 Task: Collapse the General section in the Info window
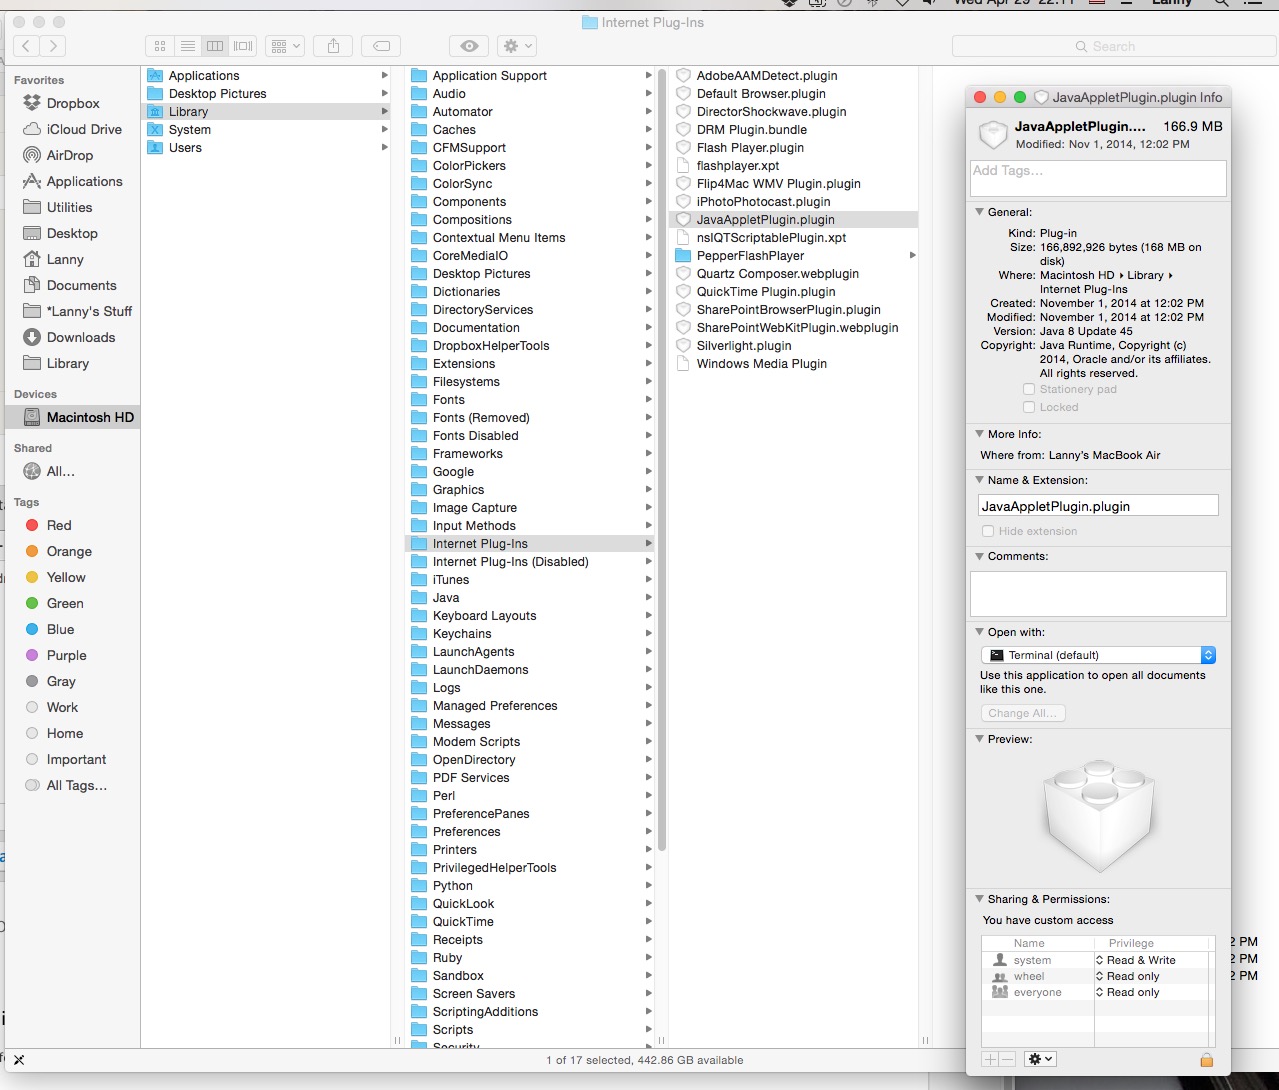pos(980,212)
